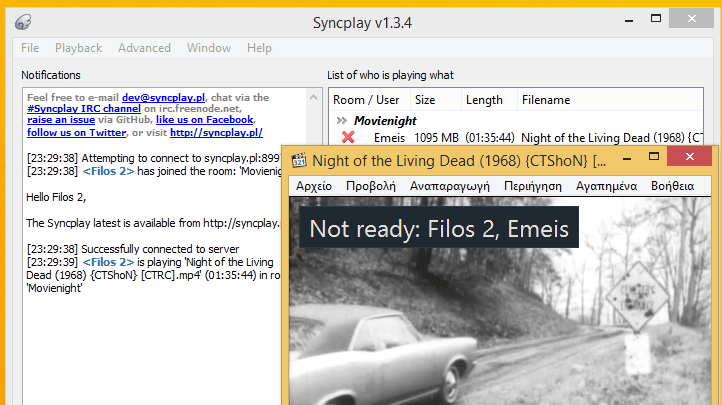The height and width of the screenshot is (405, 722).
Task: Click the media player icon in video window title
Action: tap(299, 160)
